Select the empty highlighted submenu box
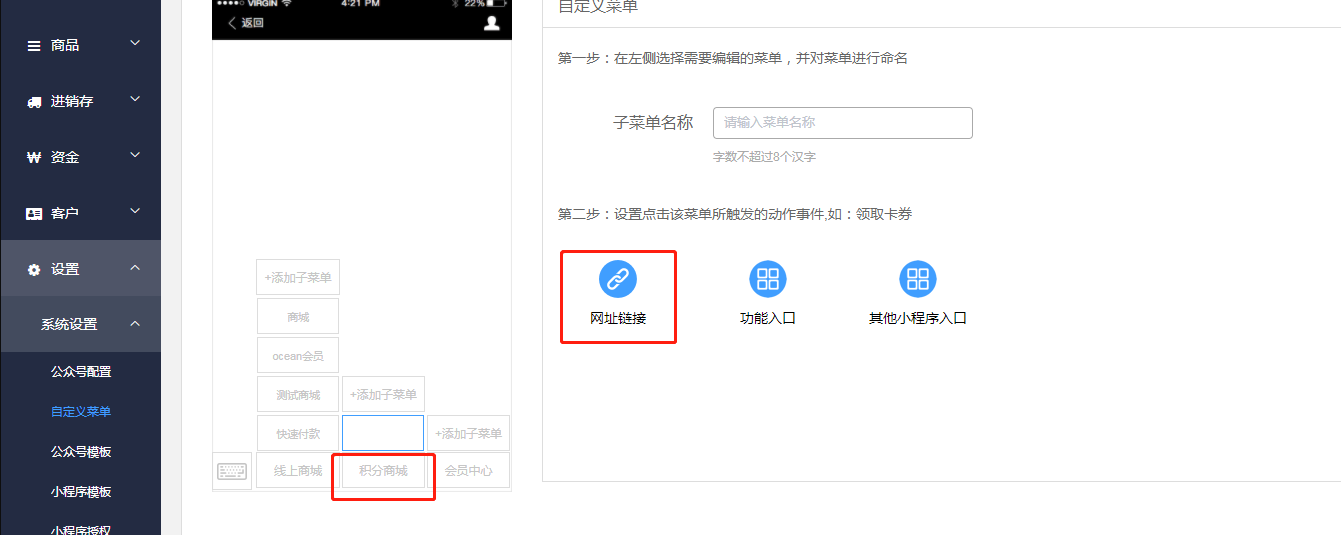Screen dimensions: 1341x535 tap(383, 433)
